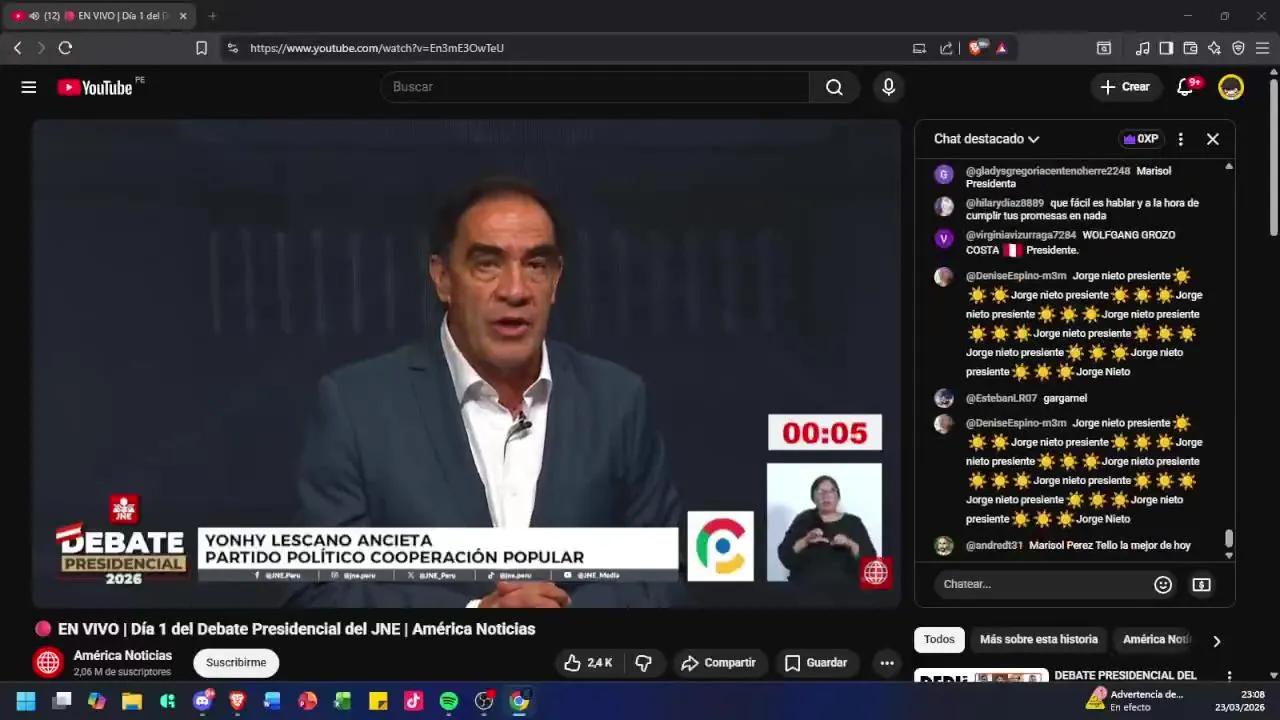Open File Explorer from the taskbar
The image size is (1280, 720).
(132, 701)
